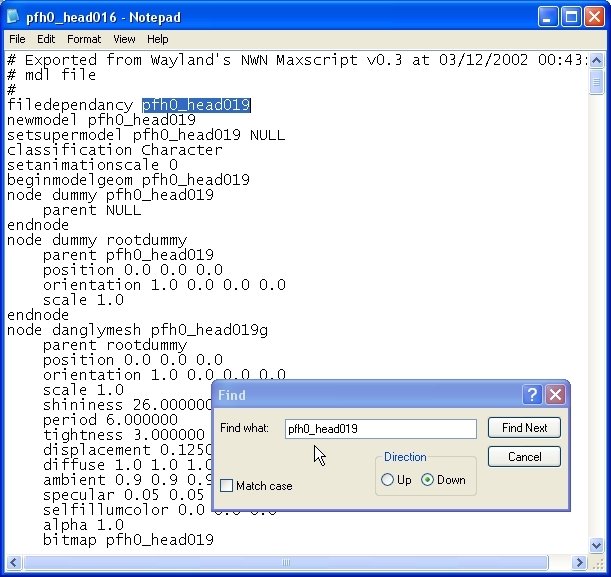Maximize the Notepad window
Screen dimensions: 611x577
(x=571, y=17)
